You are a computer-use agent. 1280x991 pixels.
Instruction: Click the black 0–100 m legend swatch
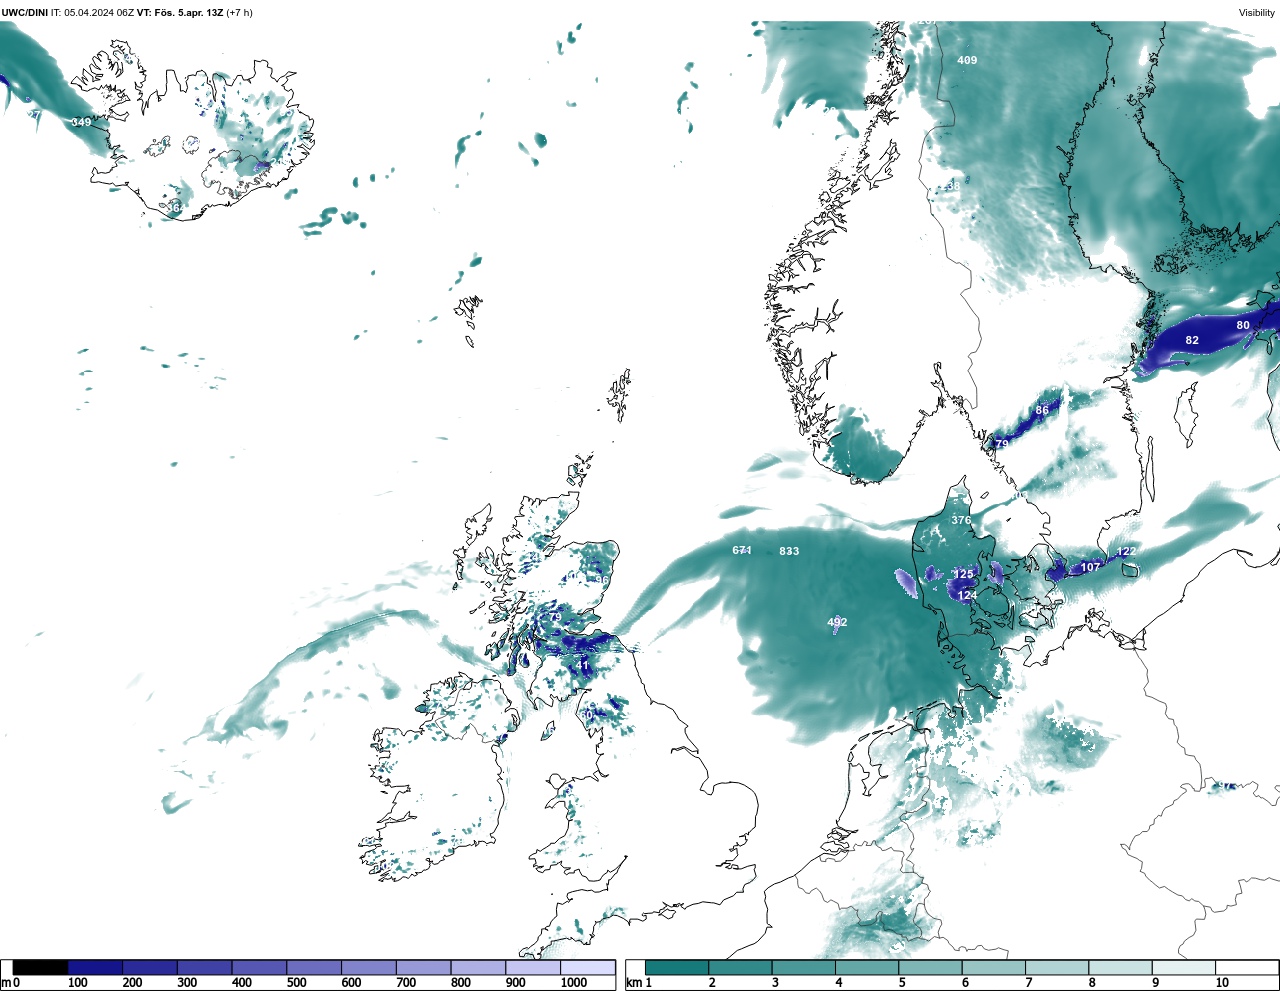click(40, 968)
